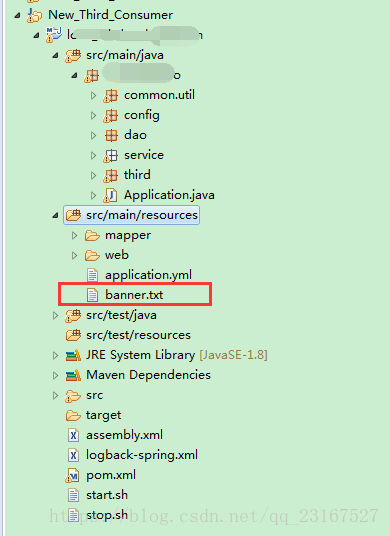Expand the src/test/java folder
The height and width of the screenshot is (536, 390).
pos(55,315)
